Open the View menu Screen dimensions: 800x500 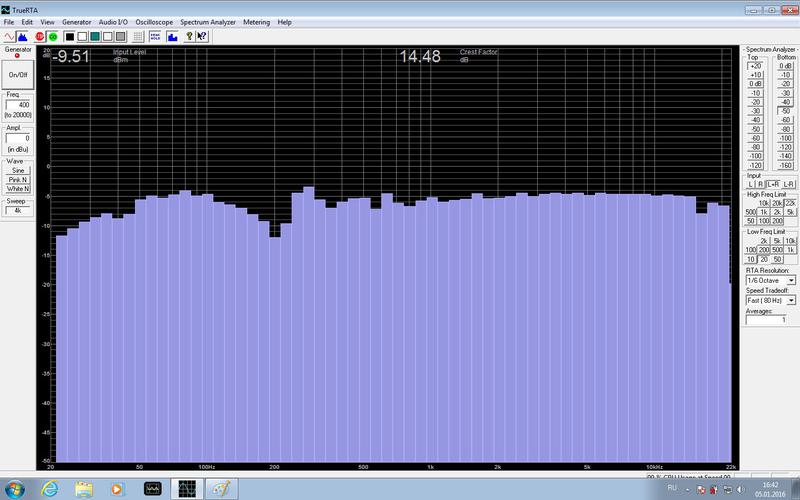point(47,22)
